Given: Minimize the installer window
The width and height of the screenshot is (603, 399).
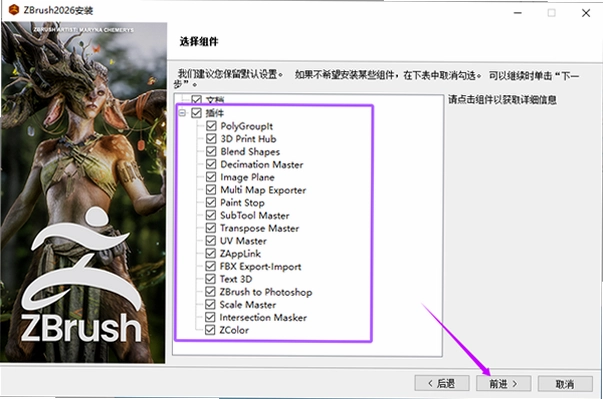Looking at the screenshot, I should pyautogui.click(x=518, y=13).
